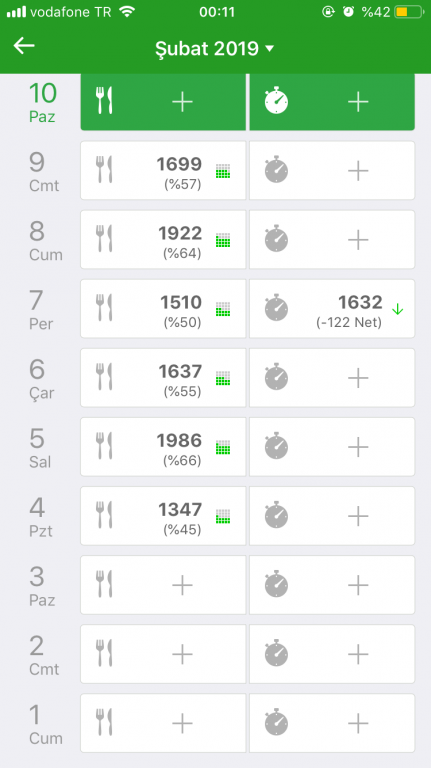This screenshot has width=431, height=768.
Task: Open the Şubat 2019 month dropdown
Action: point(215,48)
